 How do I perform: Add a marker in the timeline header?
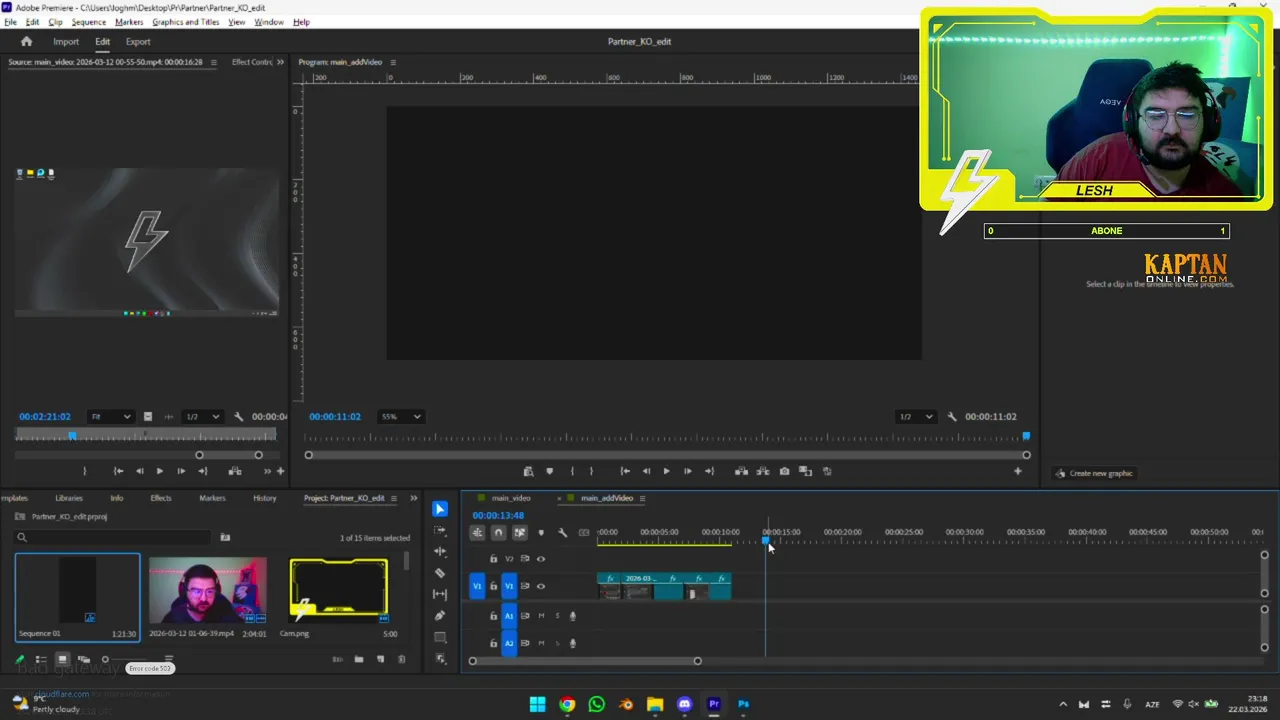[541, 532]
